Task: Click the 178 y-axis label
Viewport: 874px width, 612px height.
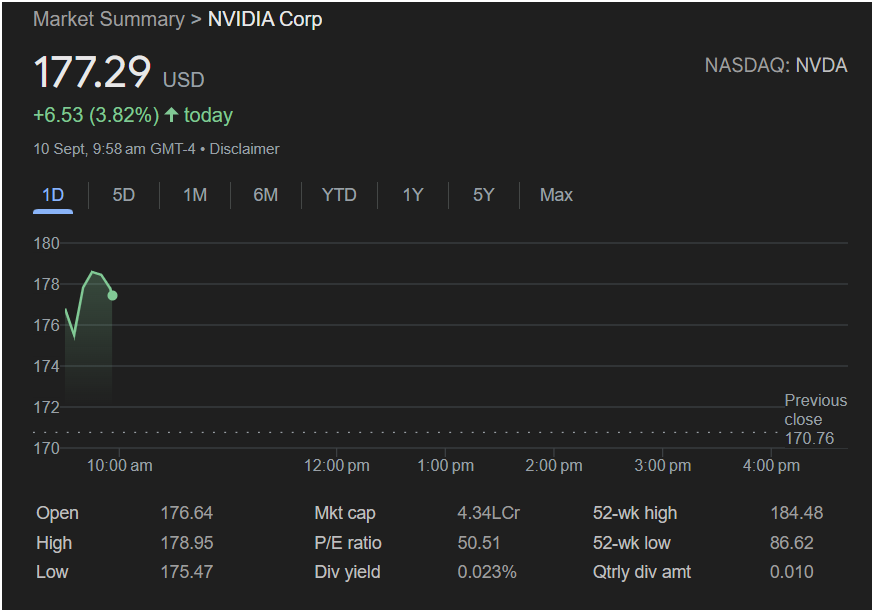Action: click(46, 284)
